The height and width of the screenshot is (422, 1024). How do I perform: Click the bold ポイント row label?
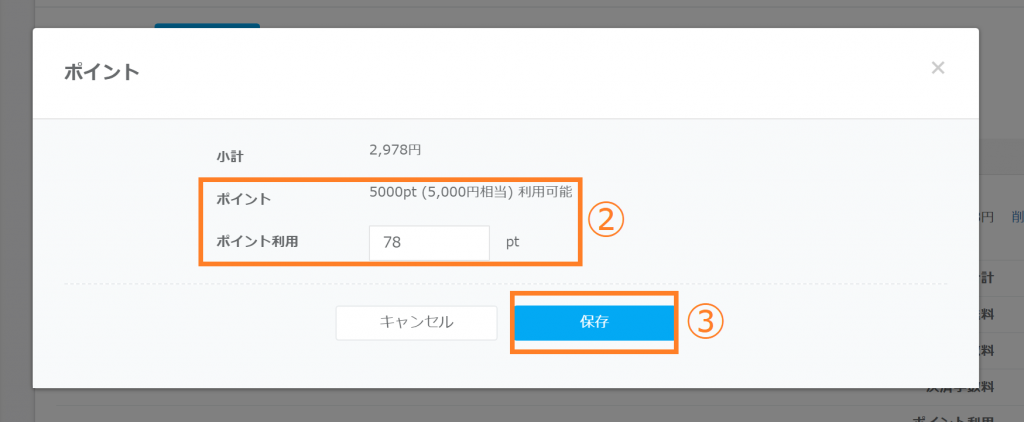tap(244, 199)
